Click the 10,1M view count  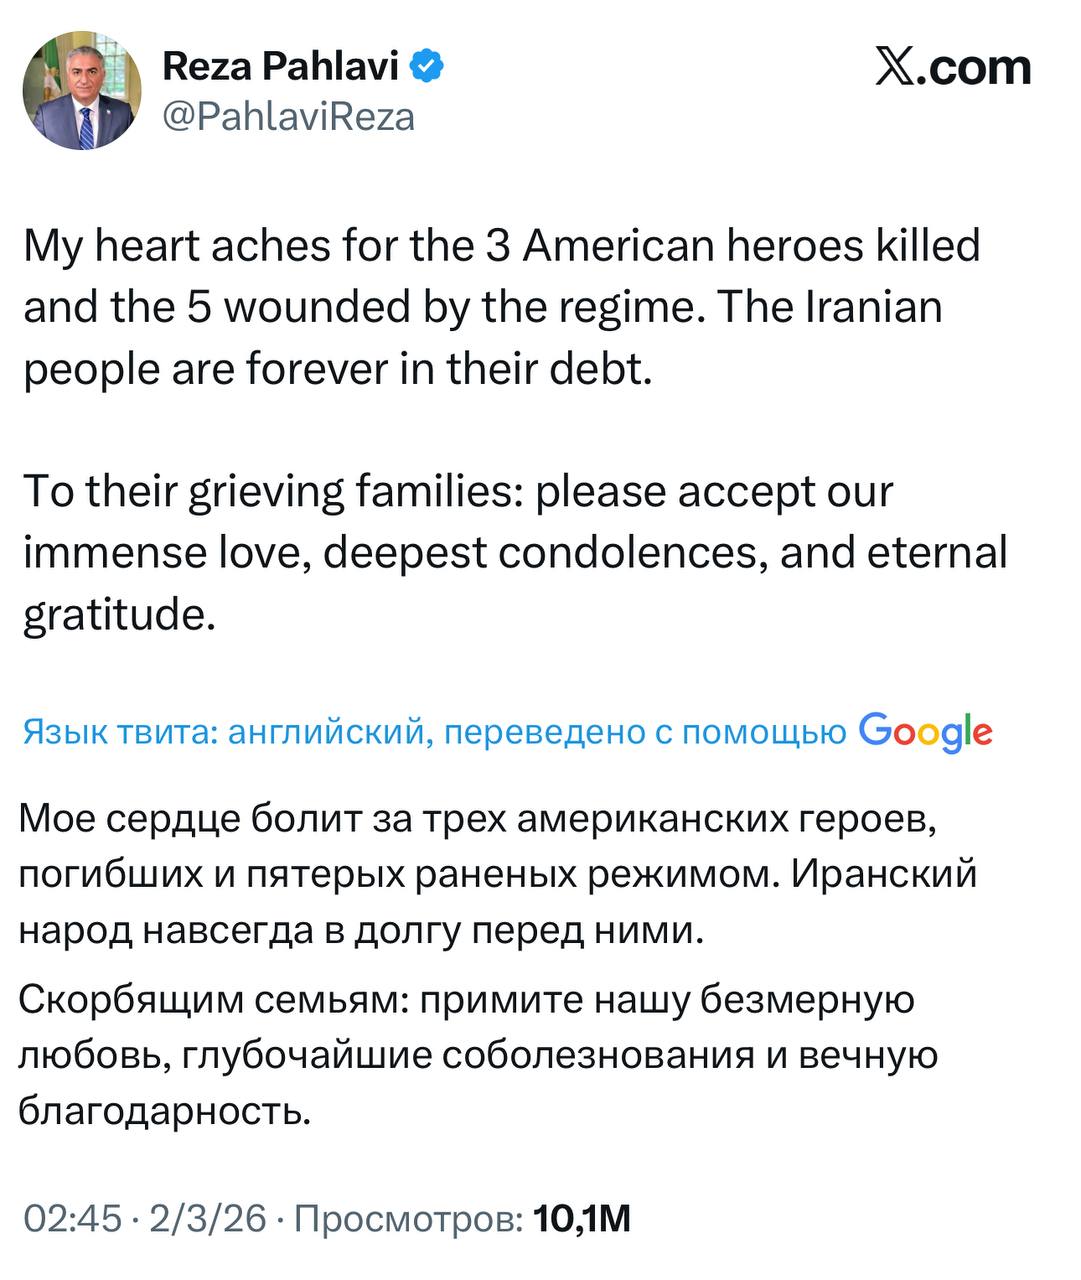coord(583,1219)
